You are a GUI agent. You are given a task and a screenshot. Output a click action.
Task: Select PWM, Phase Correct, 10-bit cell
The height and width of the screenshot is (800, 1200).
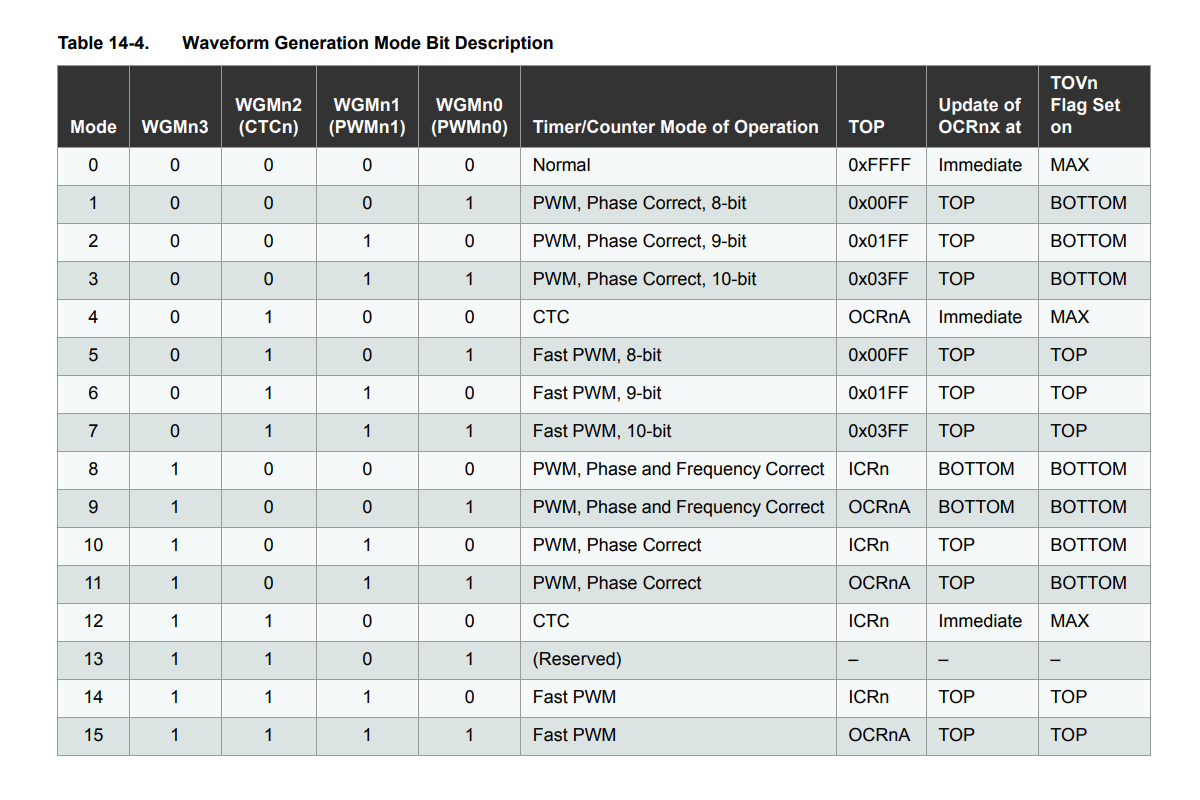644,279
